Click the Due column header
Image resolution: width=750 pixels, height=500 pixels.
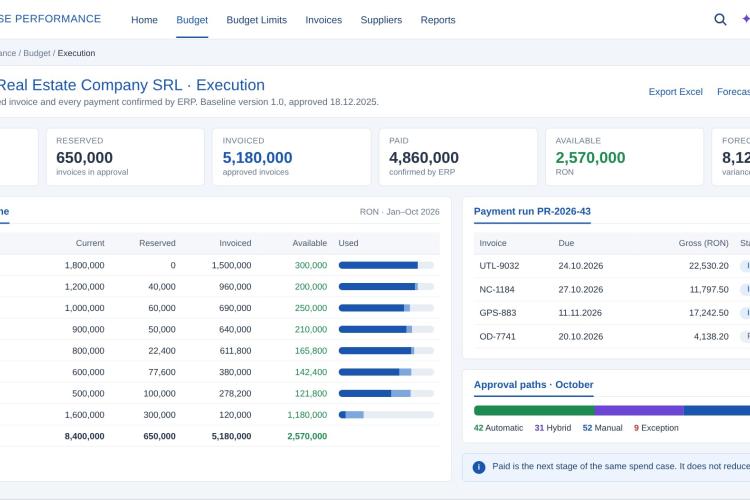tap(566, 243)
